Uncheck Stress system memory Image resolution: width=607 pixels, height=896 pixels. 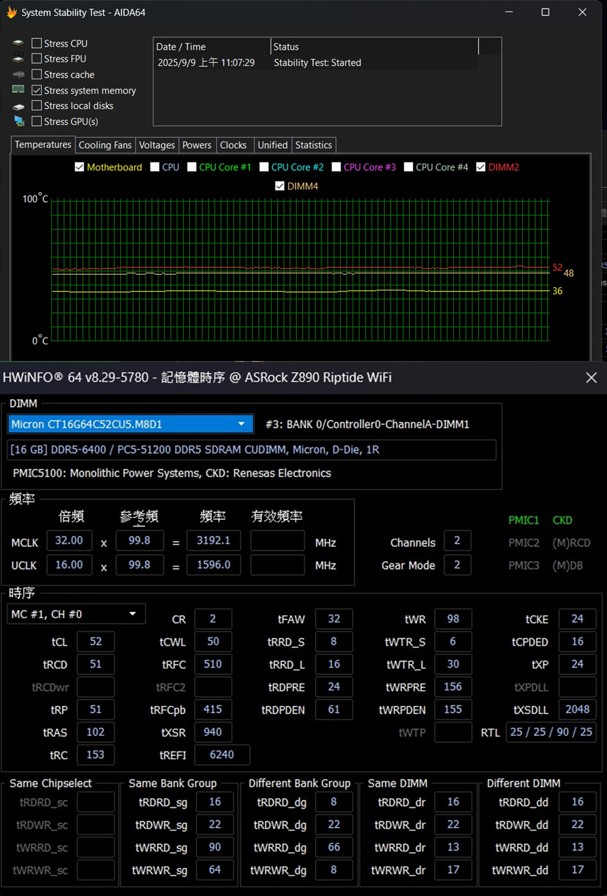coord(37,90)
